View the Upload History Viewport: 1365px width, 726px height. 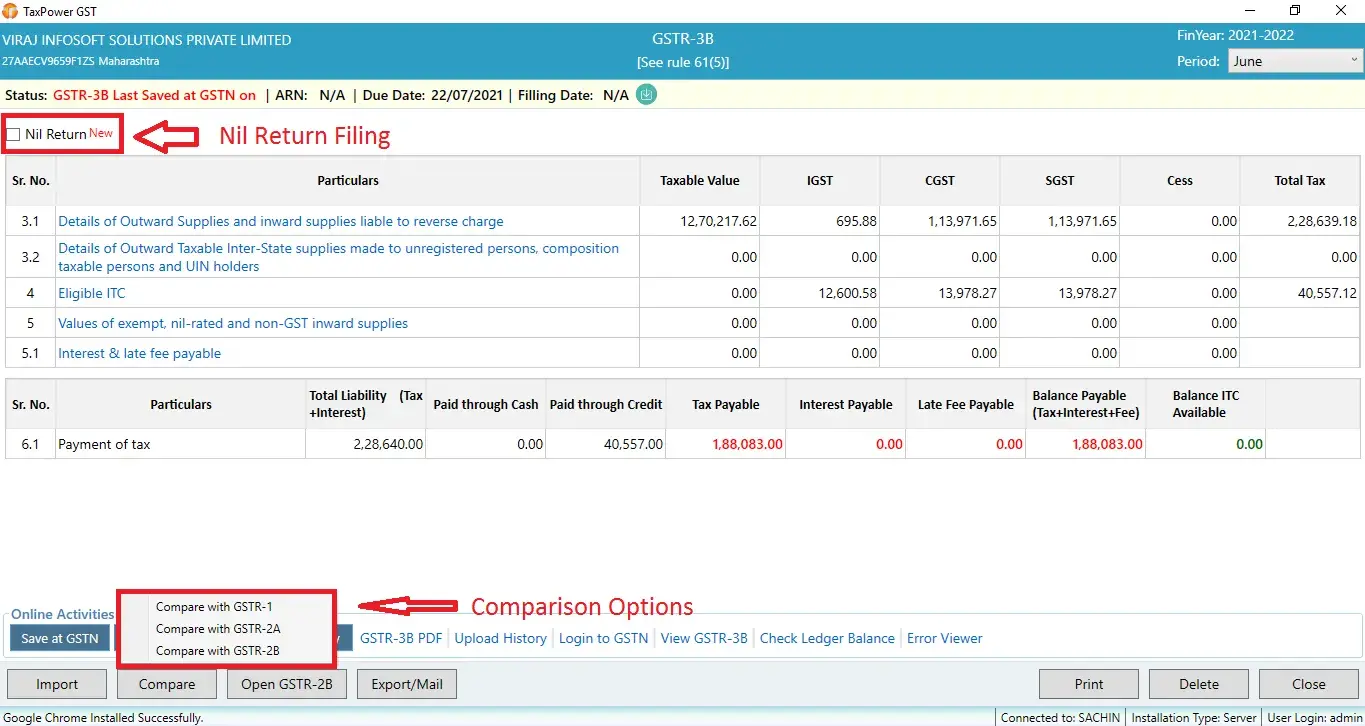500,637
